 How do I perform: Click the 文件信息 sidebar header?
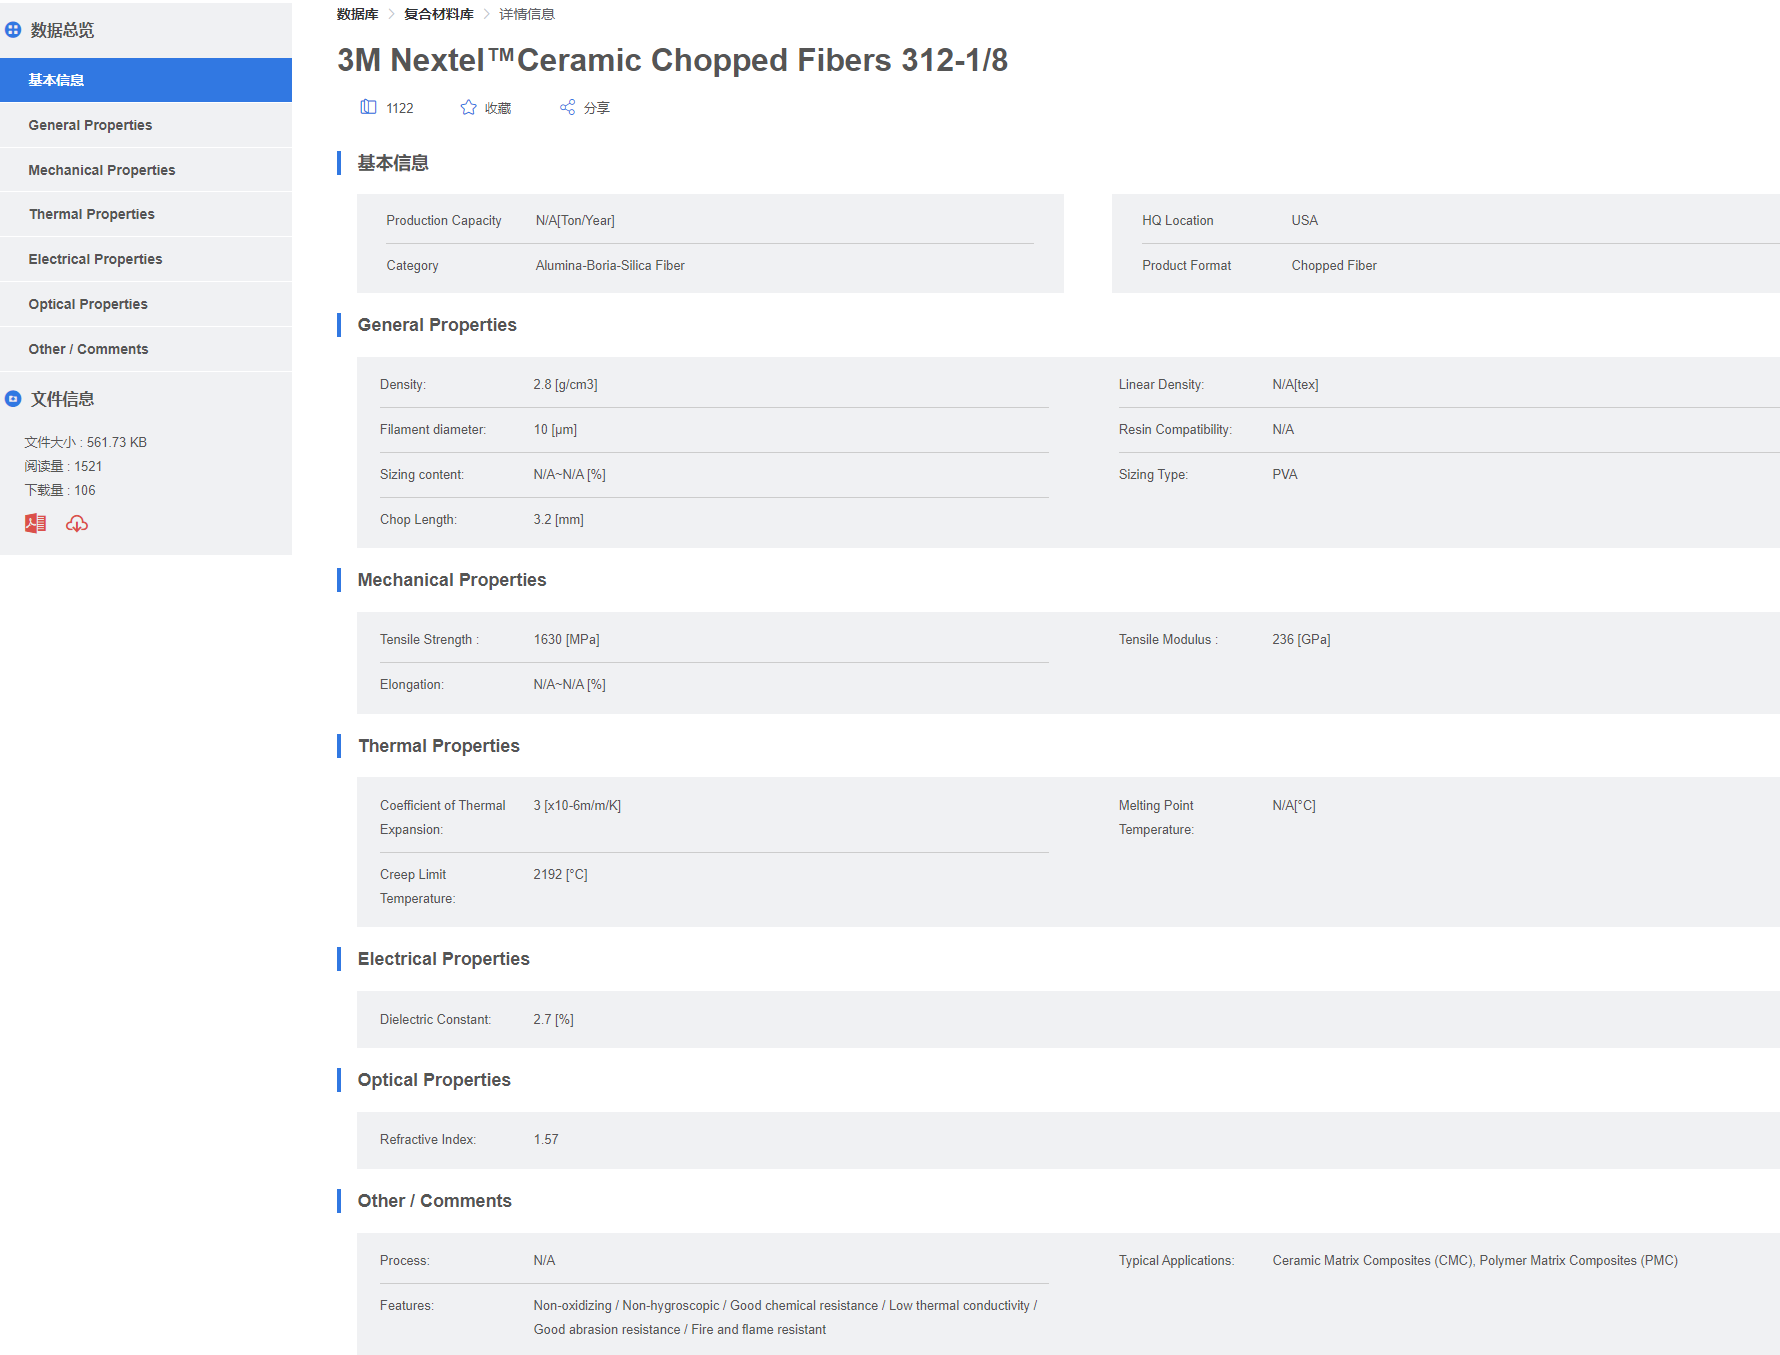click(62, 399)
